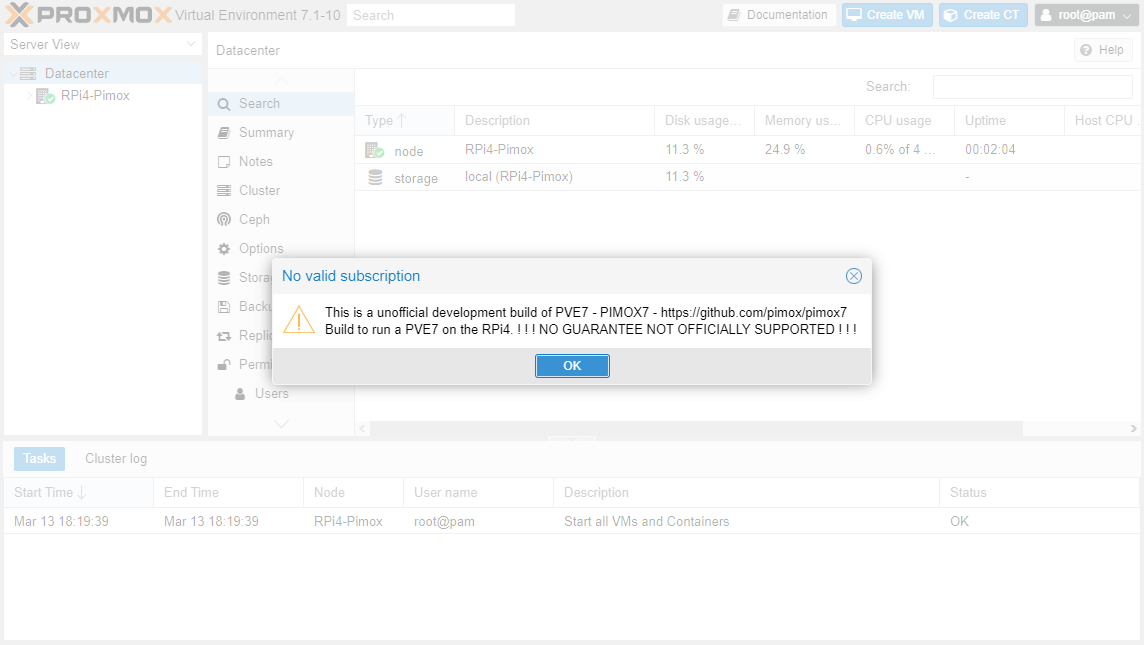Focus the top Search field

(x=430, y=15)
